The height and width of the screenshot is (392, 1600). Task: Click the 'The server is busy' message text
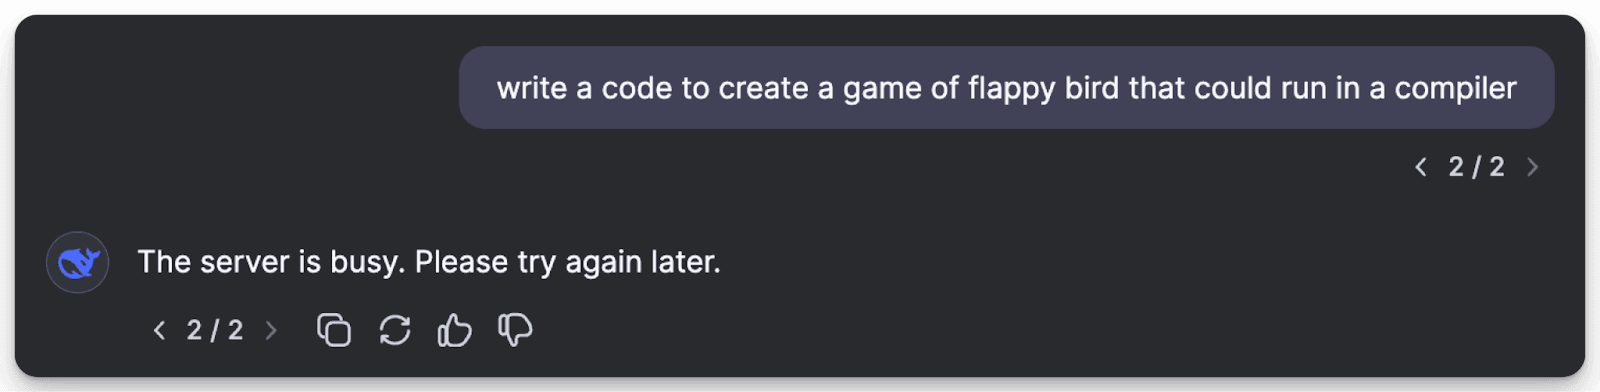(x=429, y=262)
